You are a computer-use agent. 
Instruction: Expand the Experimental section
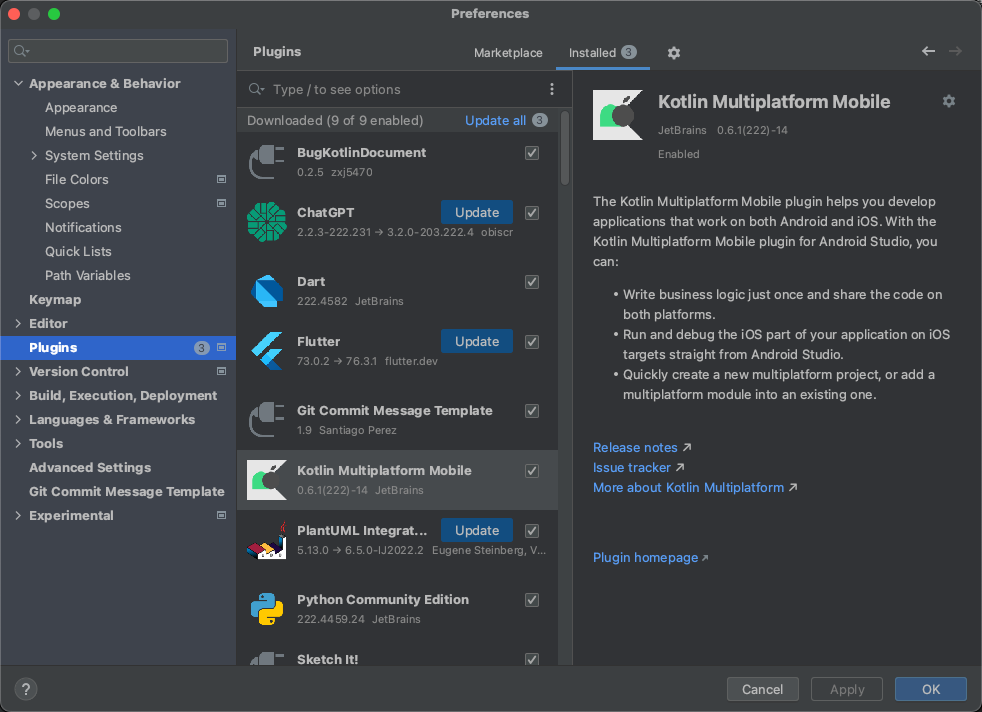[x=18, y=515]
